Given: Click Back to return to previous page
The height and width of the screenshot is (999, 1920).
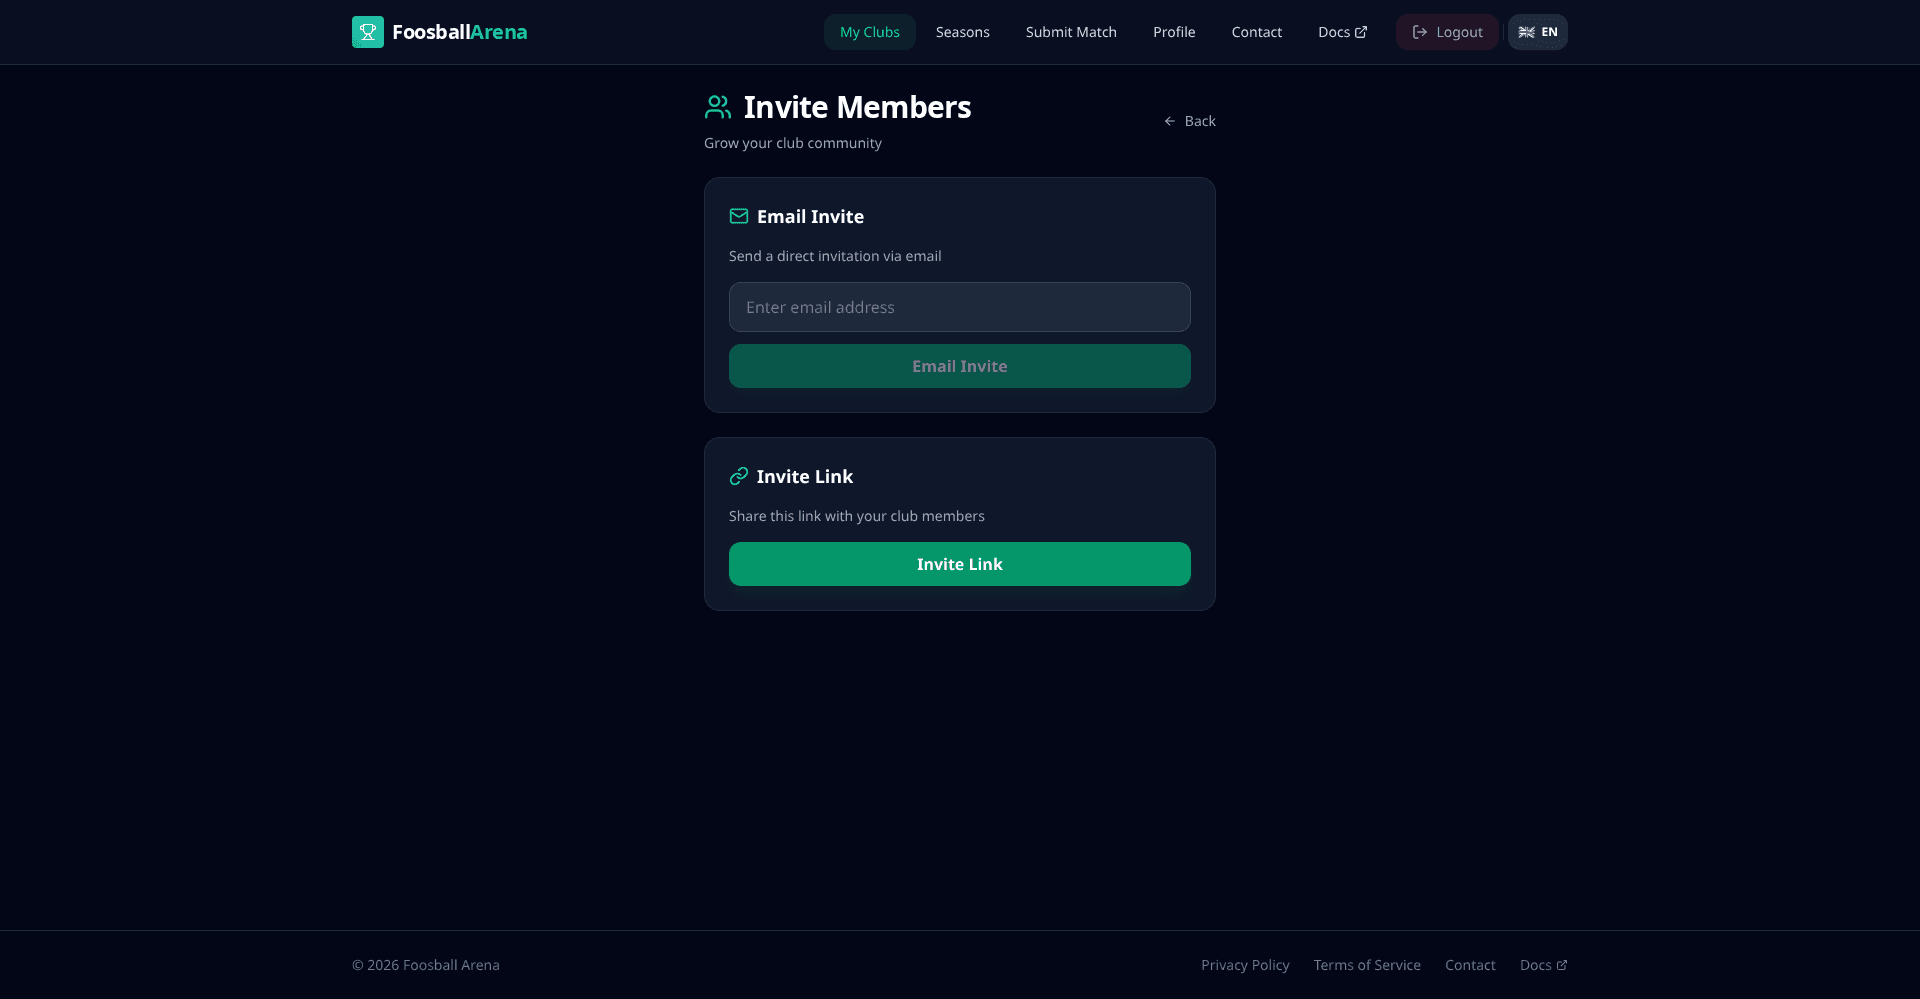Looking at the screenshot, I should pos(1201,120).
